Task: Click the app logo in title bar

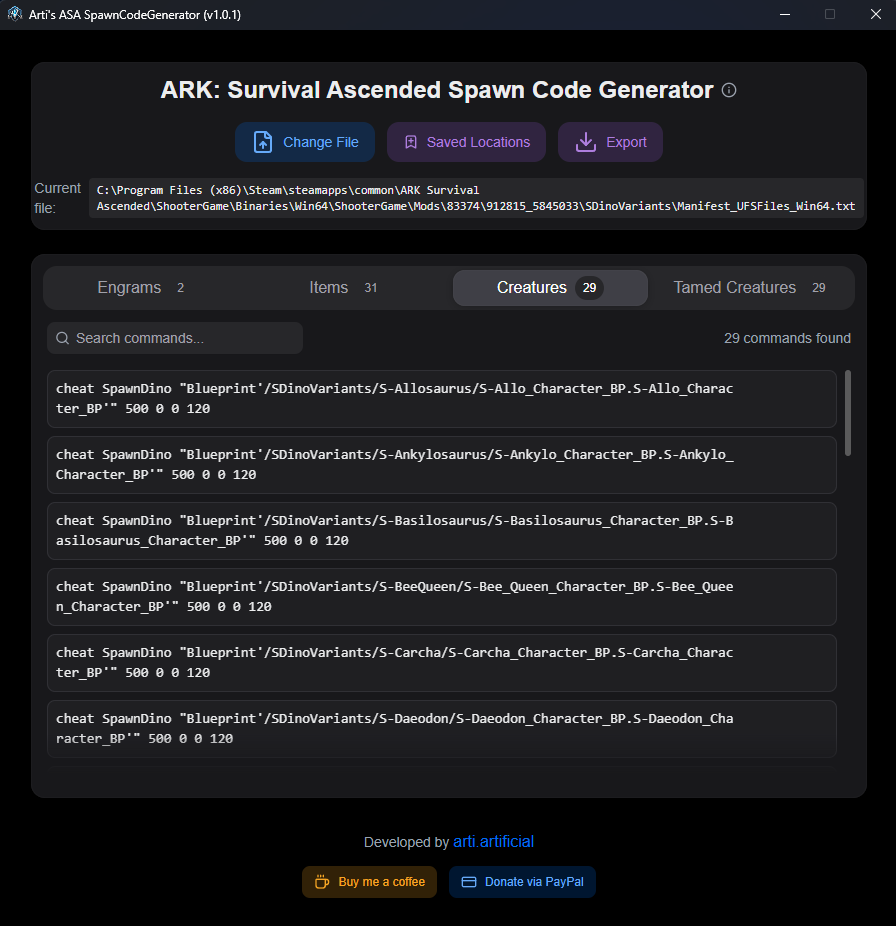Action: tap(14, 14)
